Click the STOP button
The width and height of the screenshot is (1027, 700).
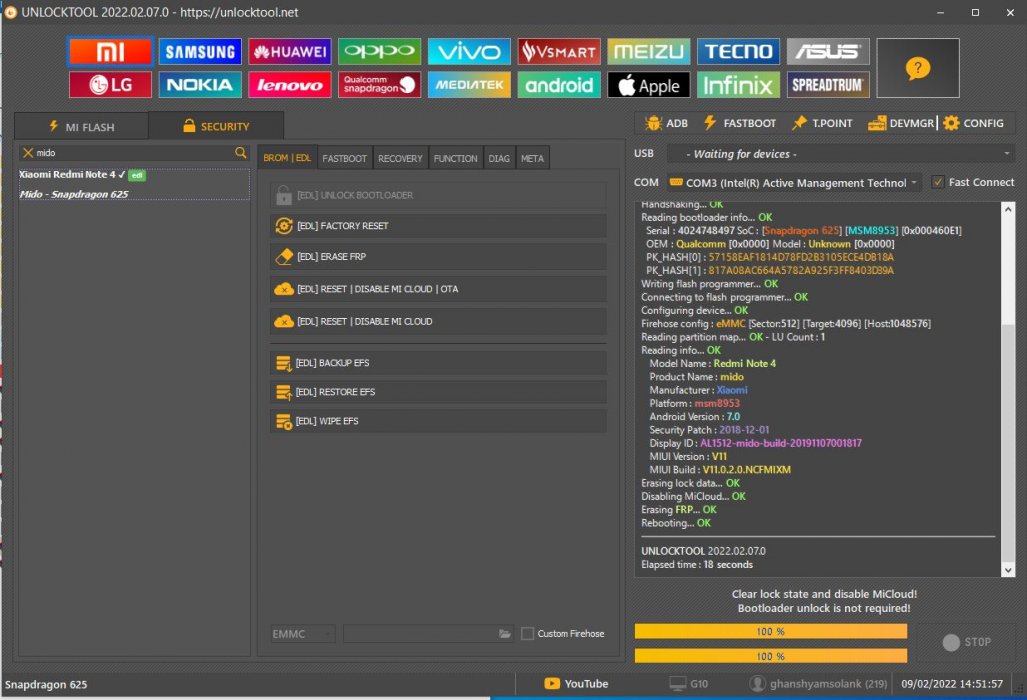(x=966, y=642)
